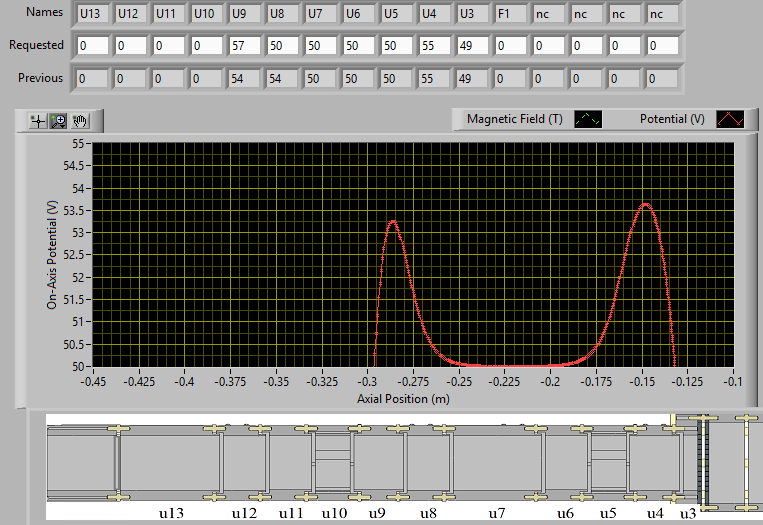Activate the graph zoom tool
The width and height of the screenshot is (763, 525).
(x=58, y=121)
